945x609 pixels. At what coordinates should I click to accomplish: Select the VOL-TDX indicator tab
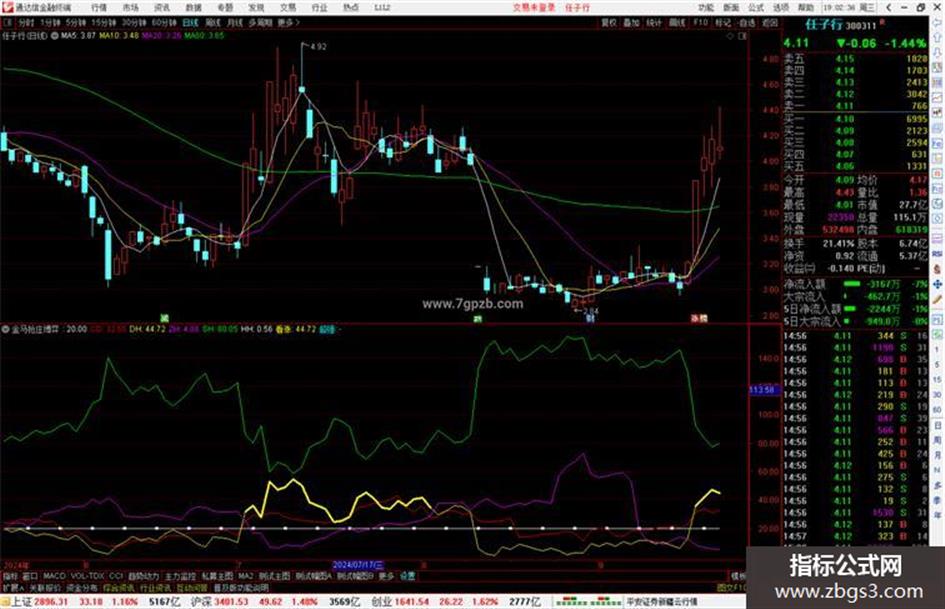click(87, 576)
